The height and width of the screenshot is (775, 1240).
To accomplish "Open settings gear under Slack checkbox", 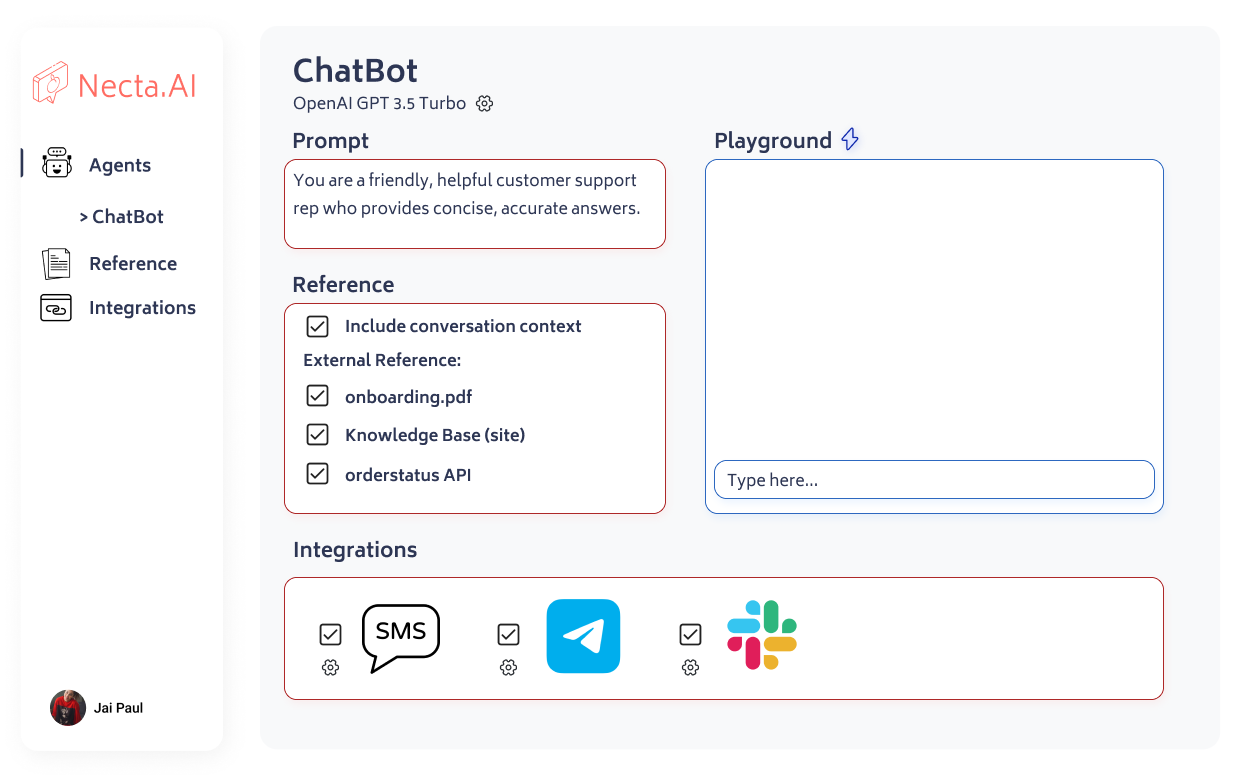I will coord(690,668).
